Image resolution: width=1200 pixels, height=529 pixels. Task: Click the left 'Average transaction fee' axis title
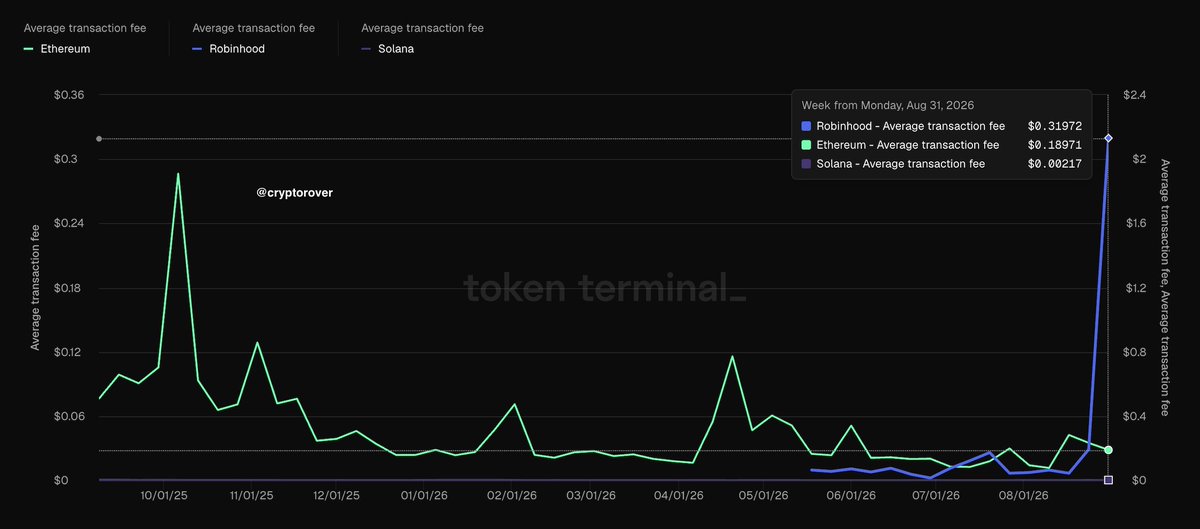[35, 288]
